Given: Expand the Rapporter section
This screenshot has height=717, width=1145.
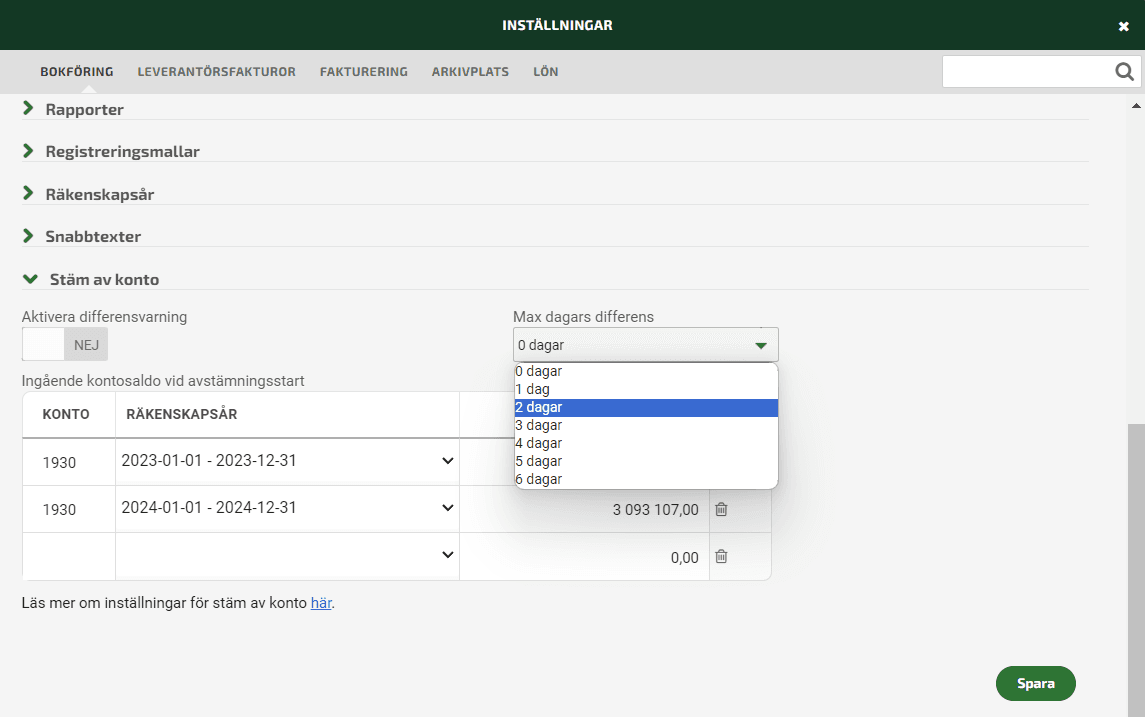Looking at the screenshot, I should point(84,110).
